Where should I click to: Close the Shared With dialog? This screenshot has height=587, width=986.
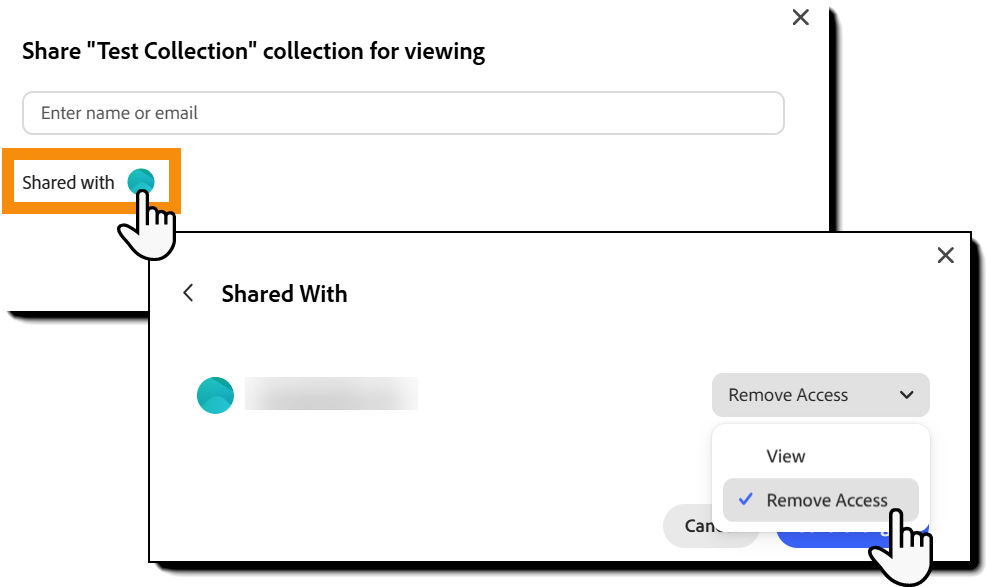[x=945, y=255]
